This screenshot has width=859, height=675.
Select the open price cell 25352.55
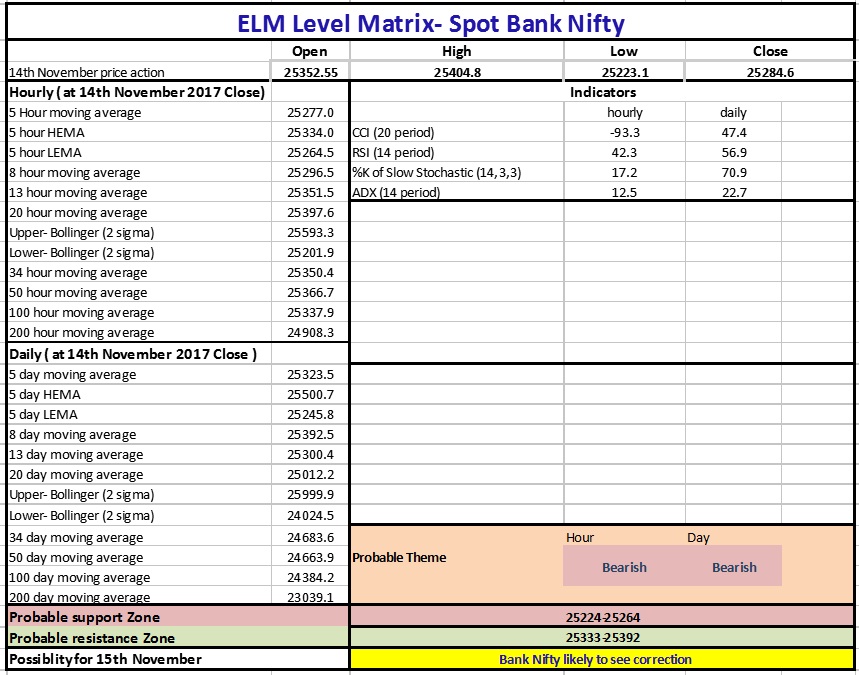pyautogui.click(x=311, y=72)
